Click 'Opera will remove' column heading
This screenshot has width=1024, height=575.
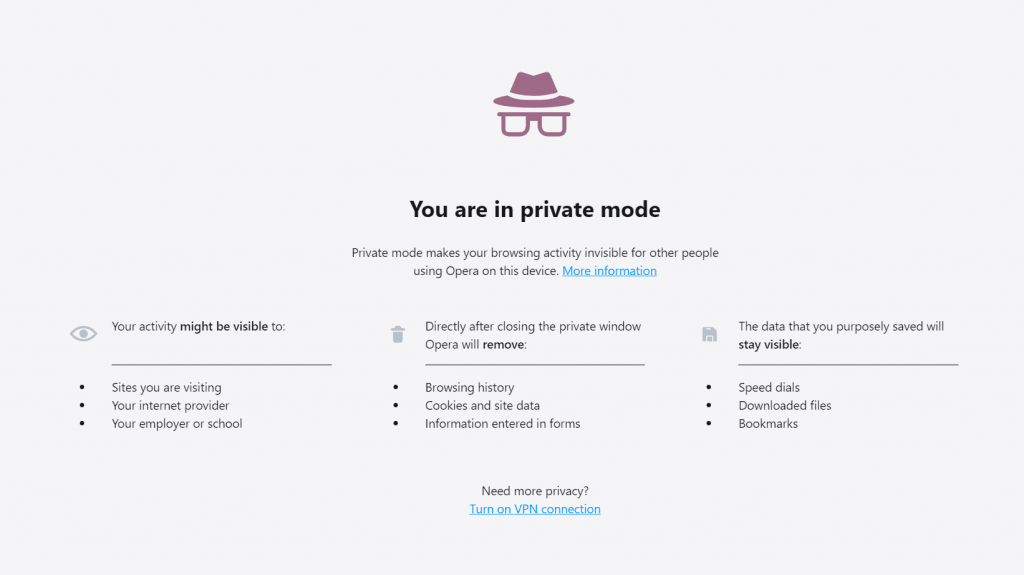click(x=533, y=335)
